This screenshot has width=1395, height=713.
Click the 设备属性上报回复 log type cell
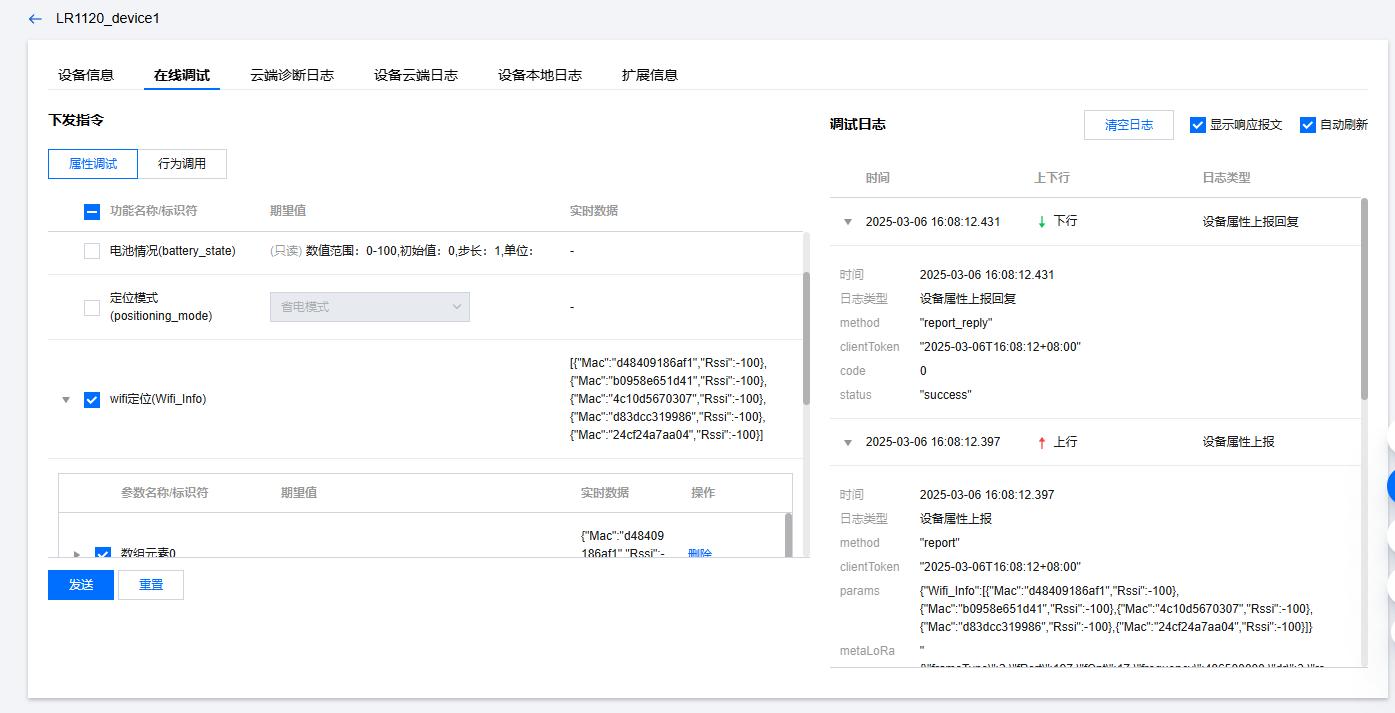[1250, 222]
